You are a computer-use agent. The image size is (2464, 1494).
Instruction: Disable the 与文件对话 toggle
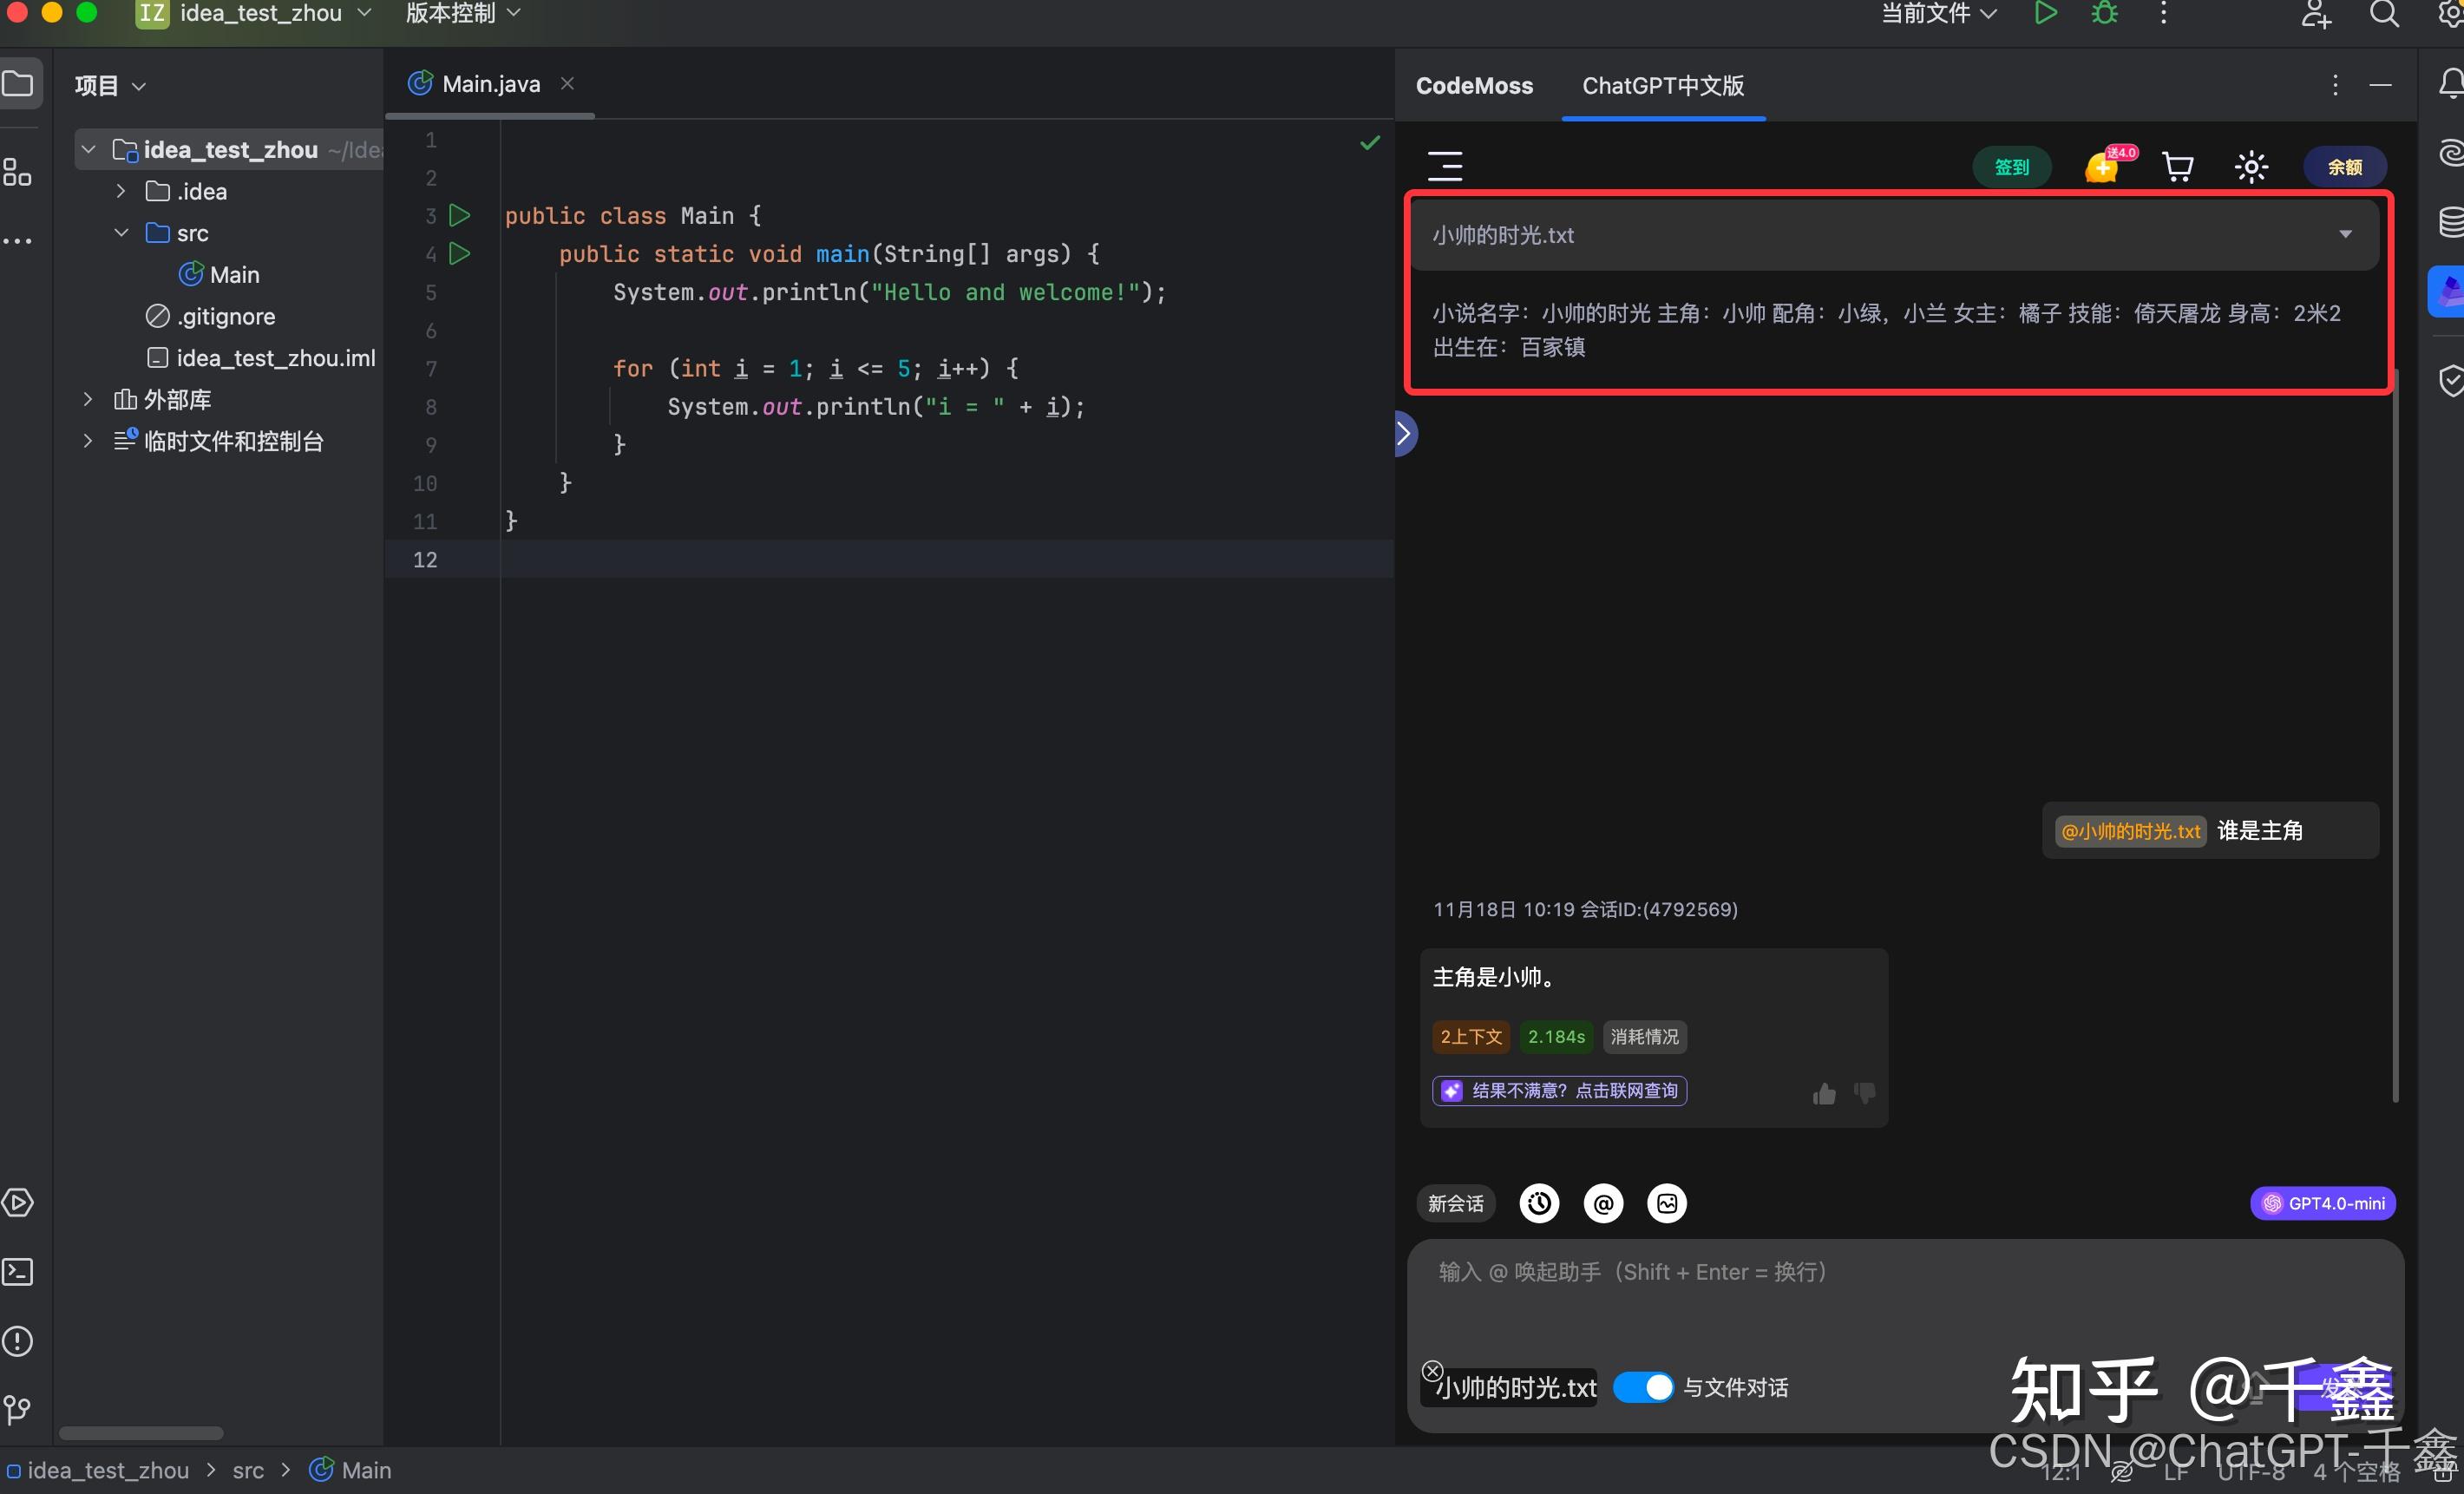[x=1643, y=1387]
